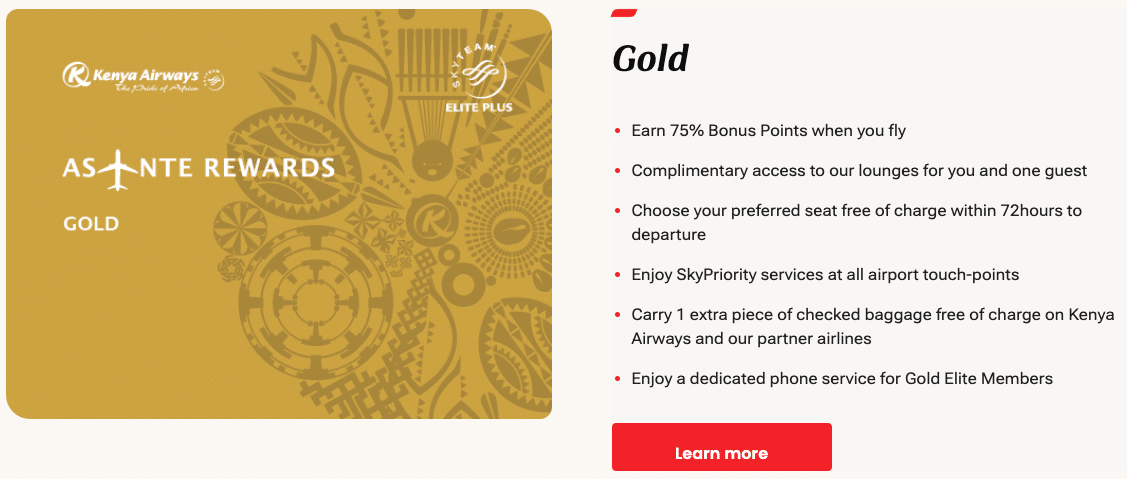
Task: Click the Kenya Airways logo on the card
Action: tap(131, 74)
